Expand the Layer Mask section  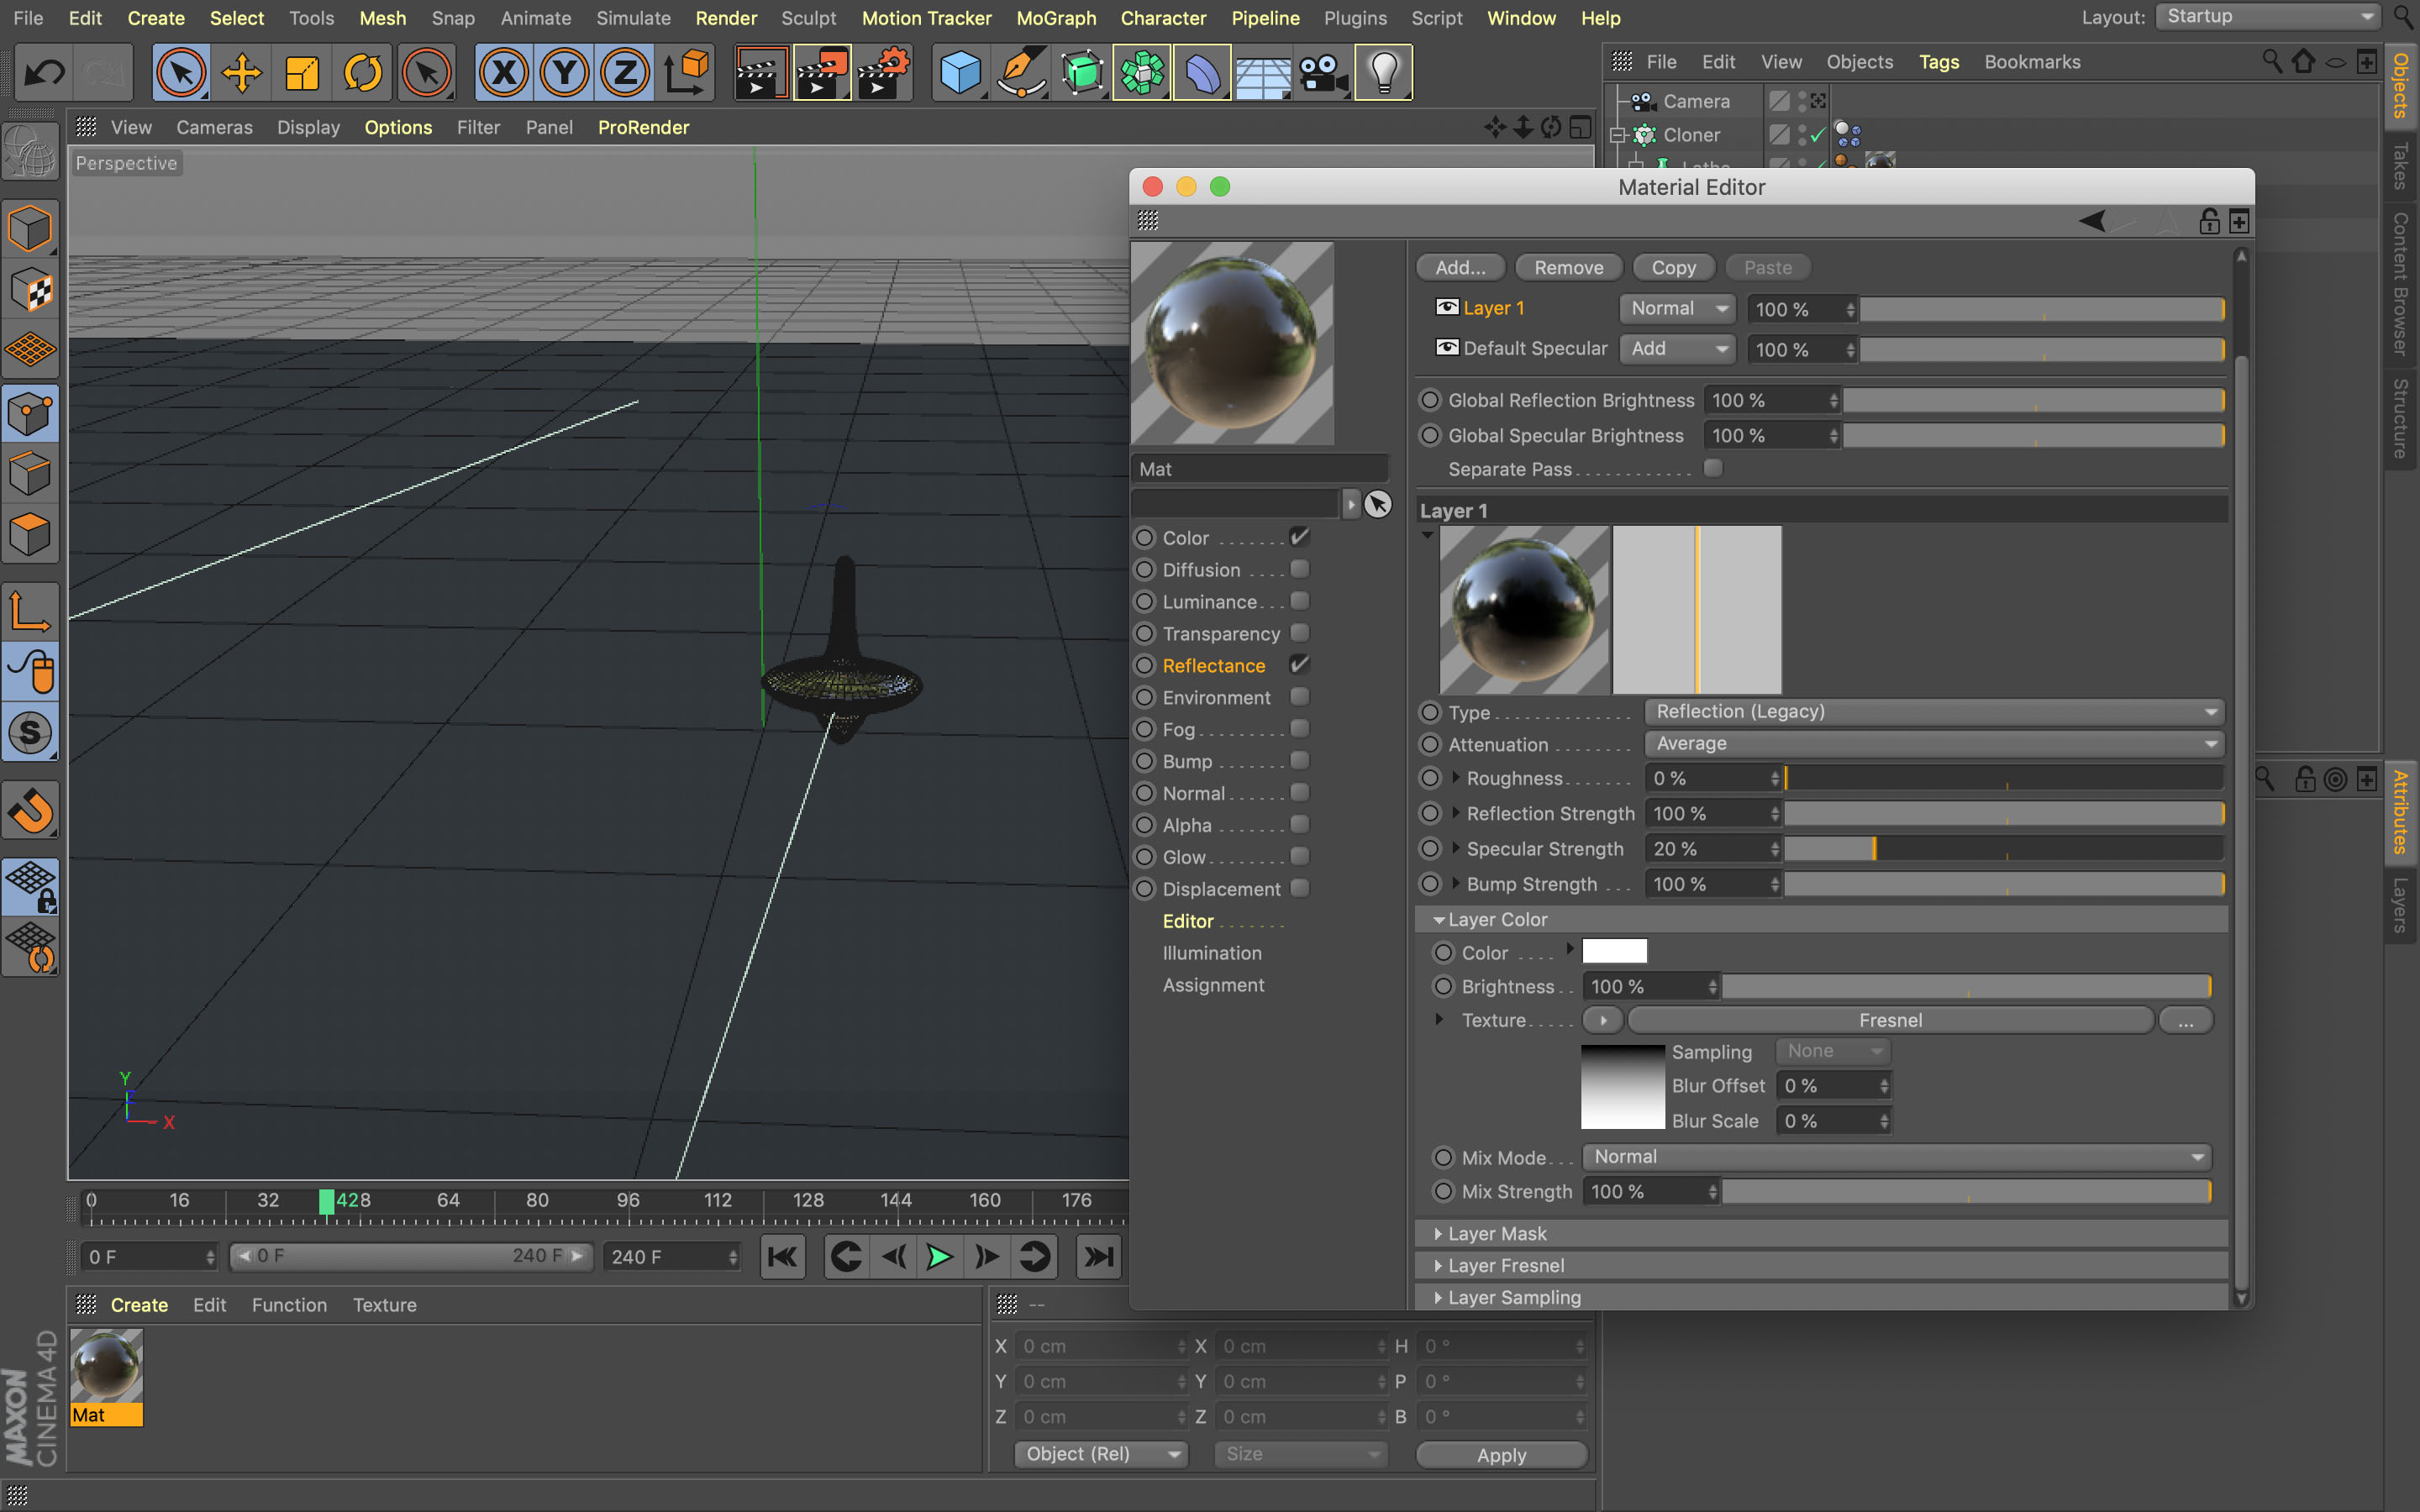[x=1821, y=1234]
